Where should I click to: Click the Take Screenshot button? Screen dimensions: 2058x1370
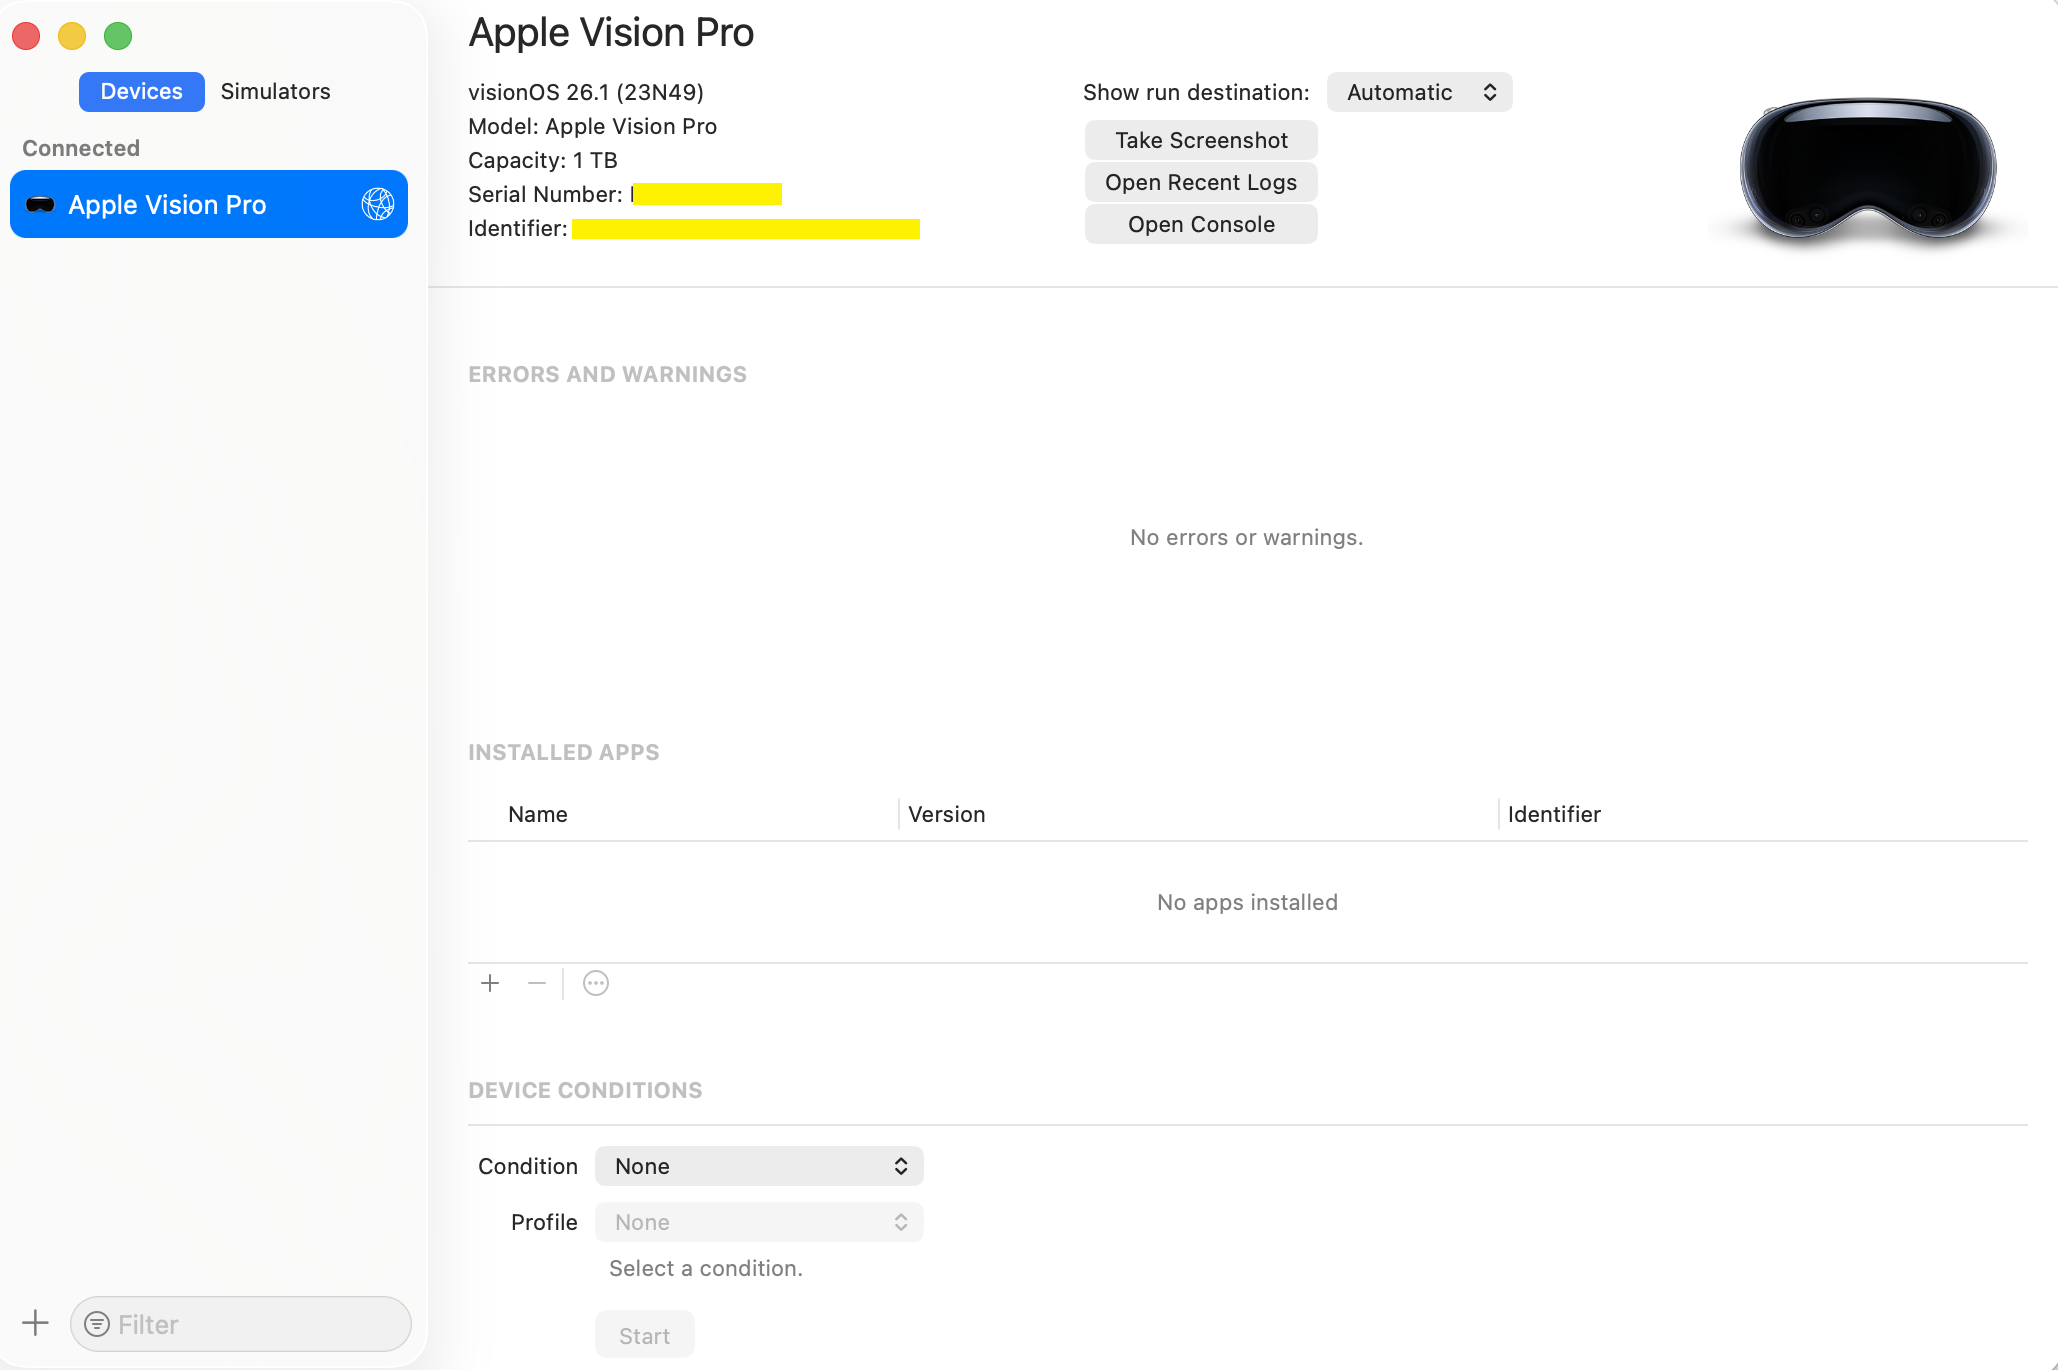point(1201,140)
